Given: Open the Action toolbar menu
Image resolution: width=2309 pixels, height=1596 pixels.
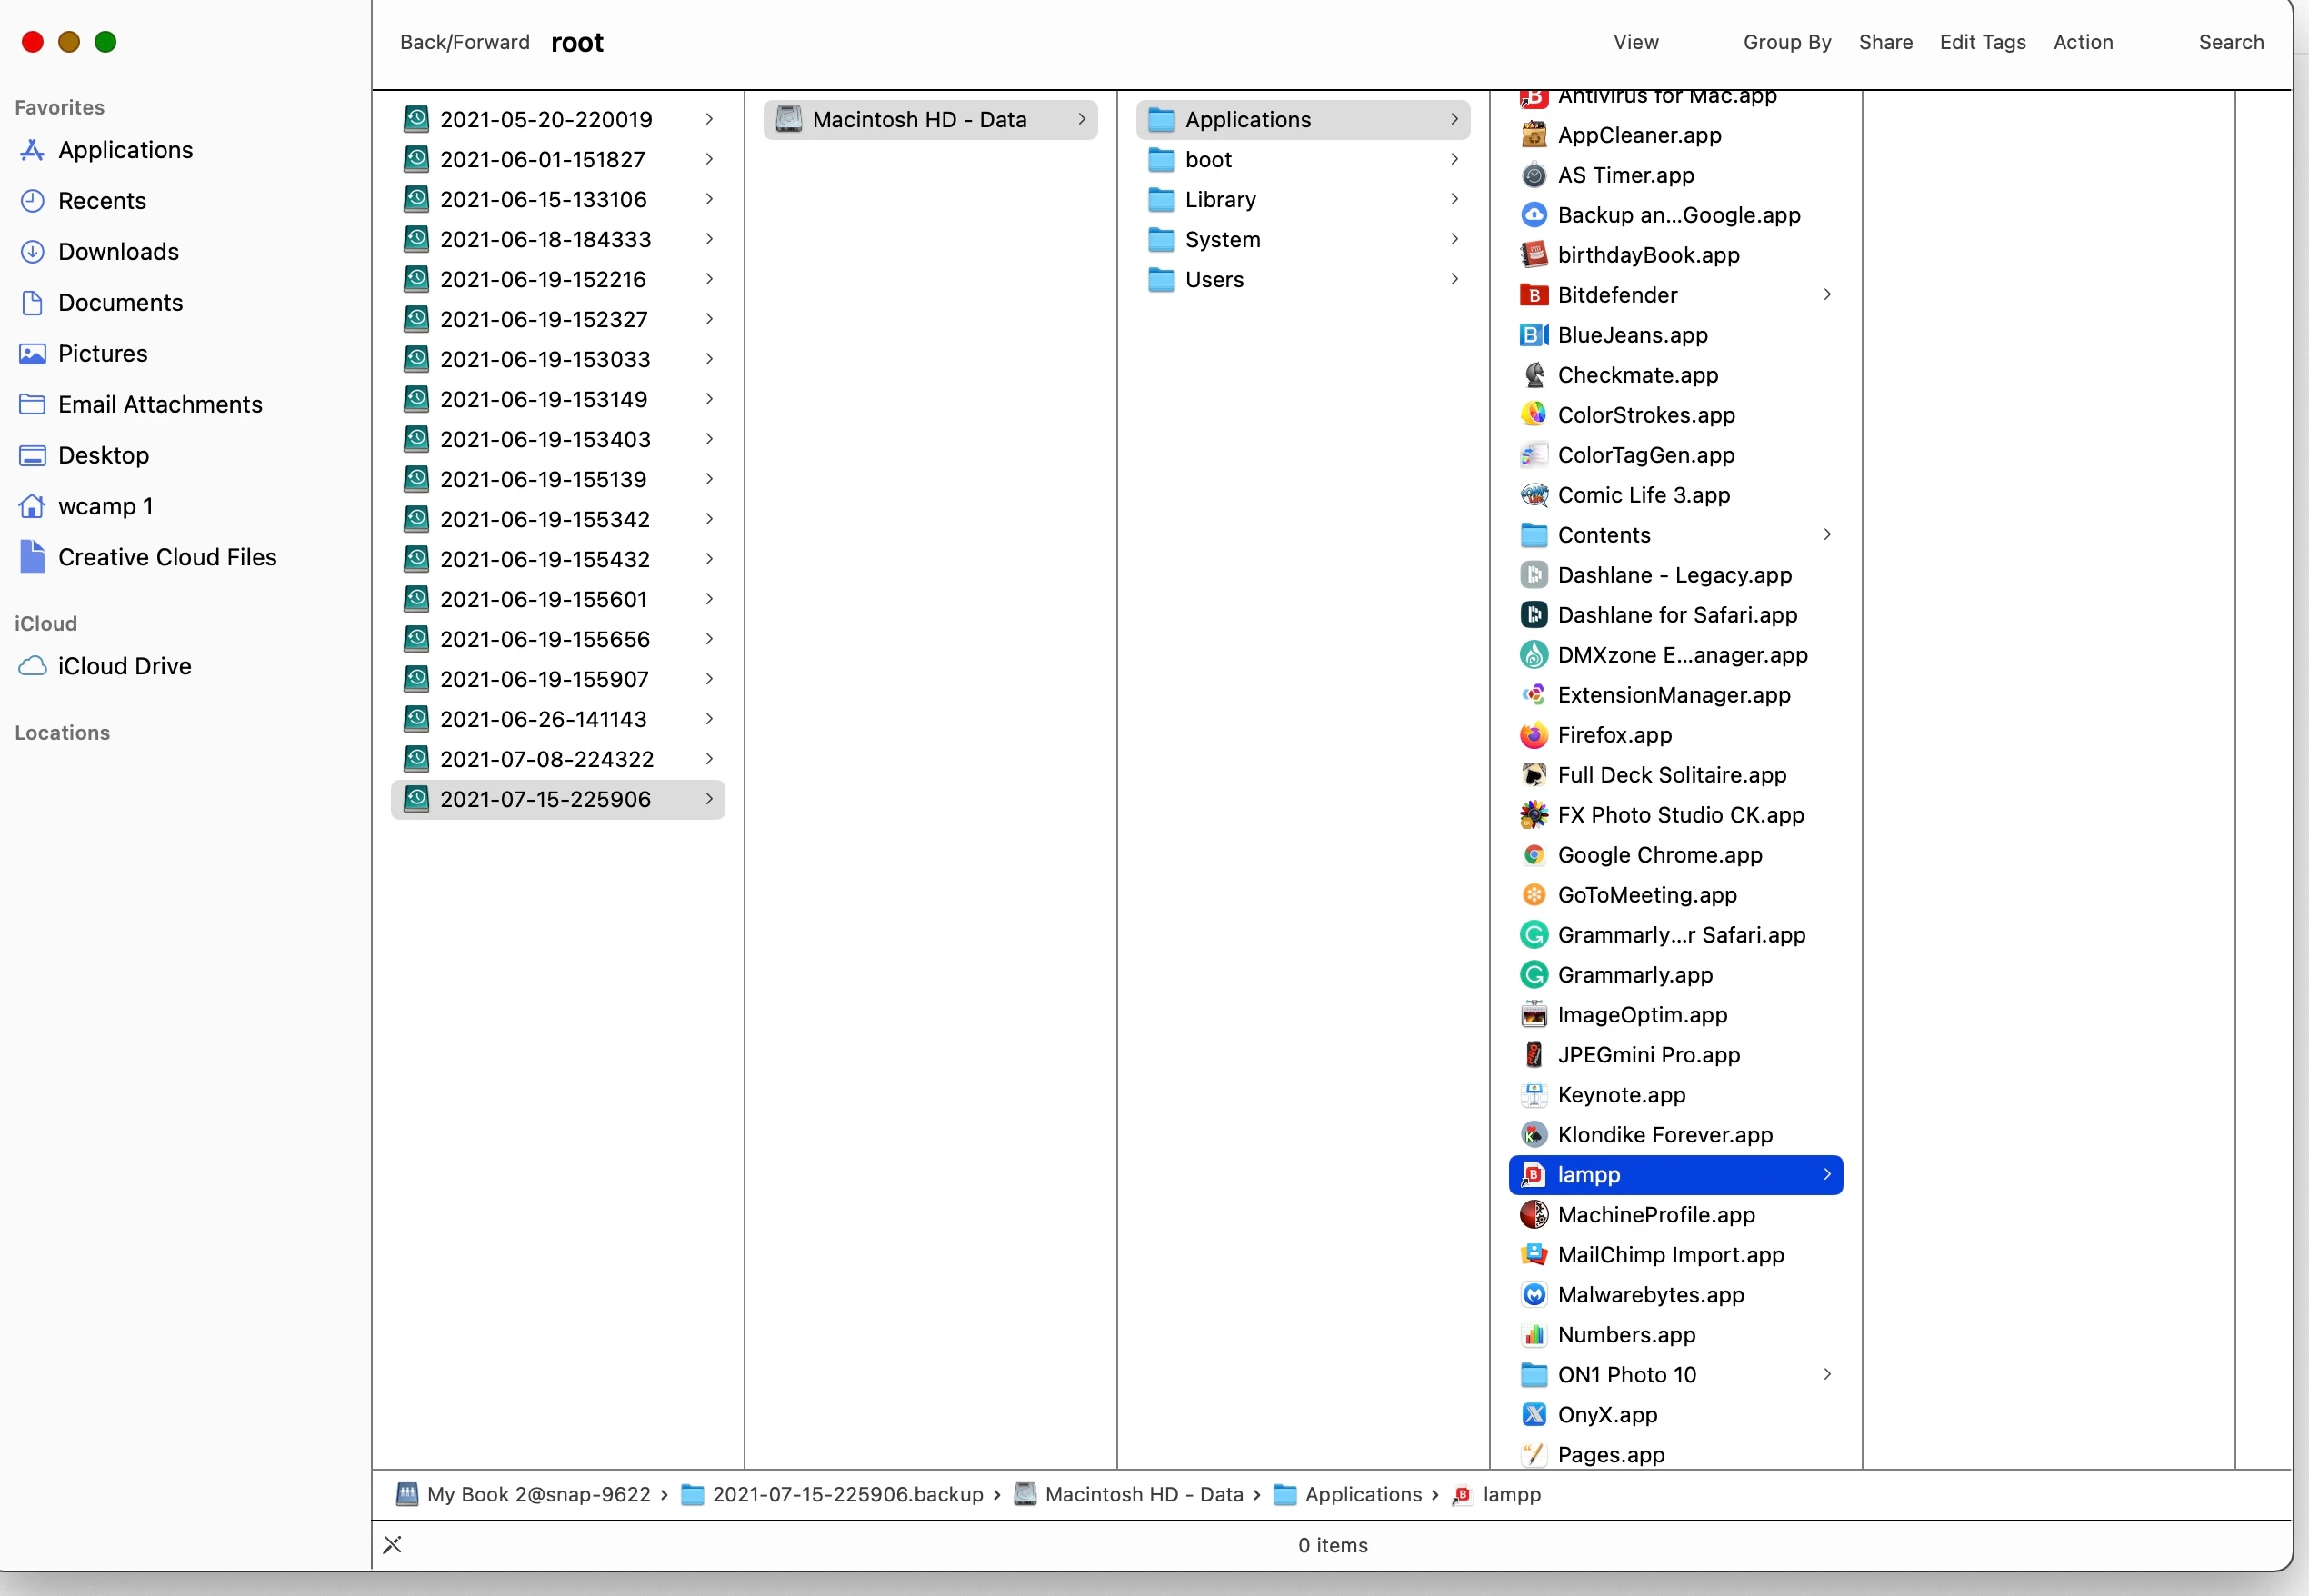Looking at the screenshot, I should click(x=2082, y=42).
